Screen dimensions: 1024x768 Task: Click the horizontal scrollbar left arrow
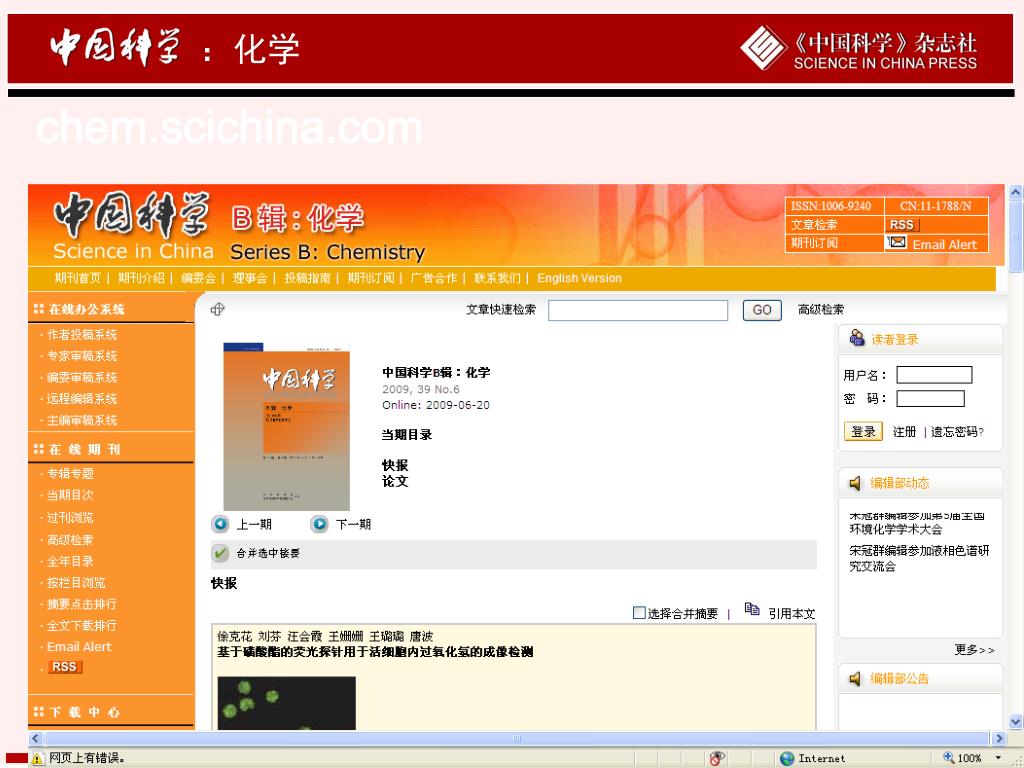[x=35, y=739]
